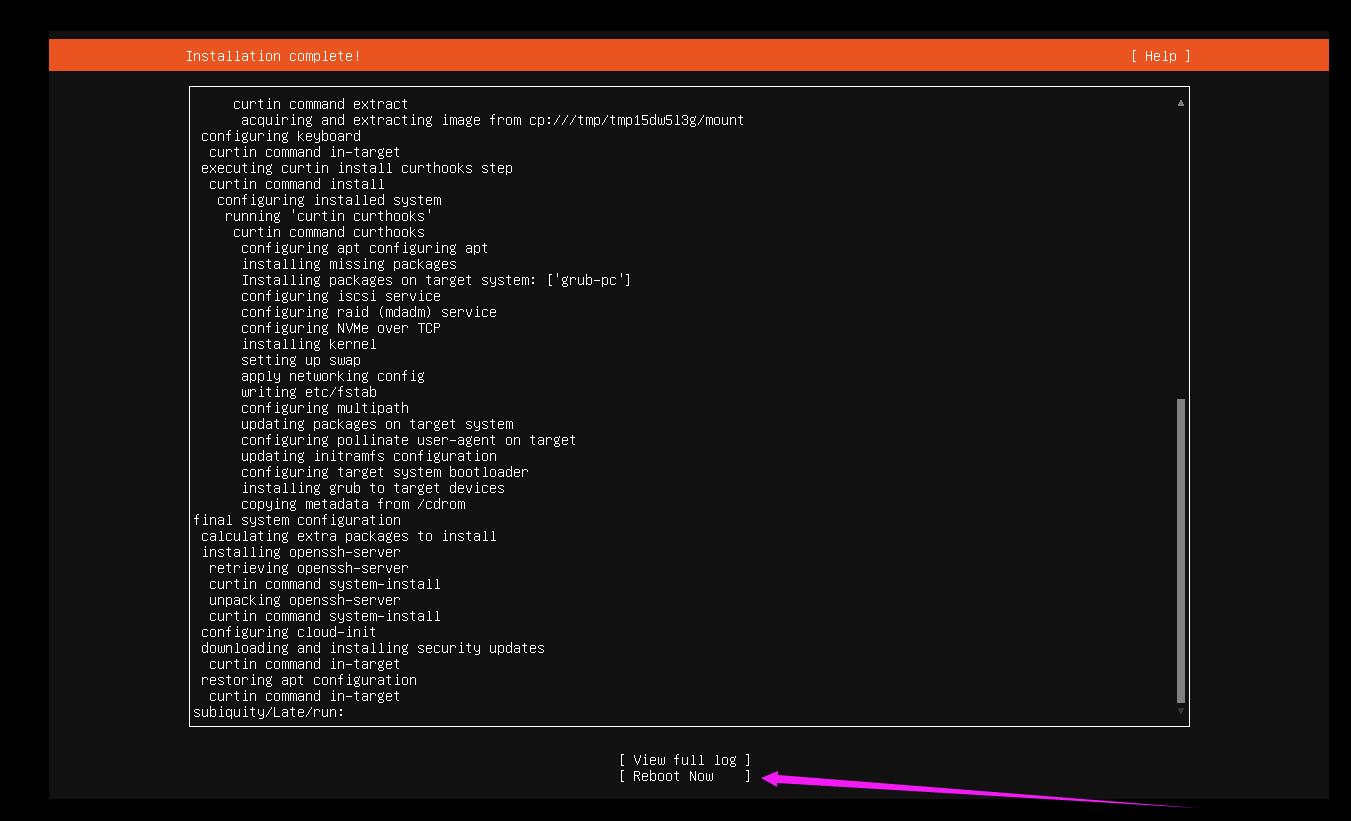Click the 'Installation complete!' header title
Viewport: 1351px width, 821px height.
click(273, 56)
